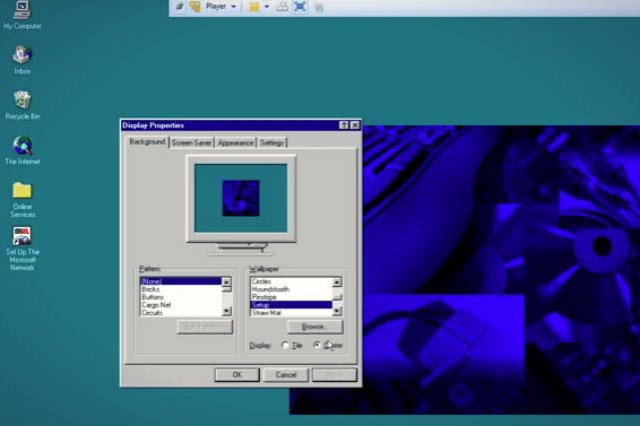The height and width of the screenshot is (426, 640).
Task: Click the yellow power icon in toolbar
Action: 254,7
